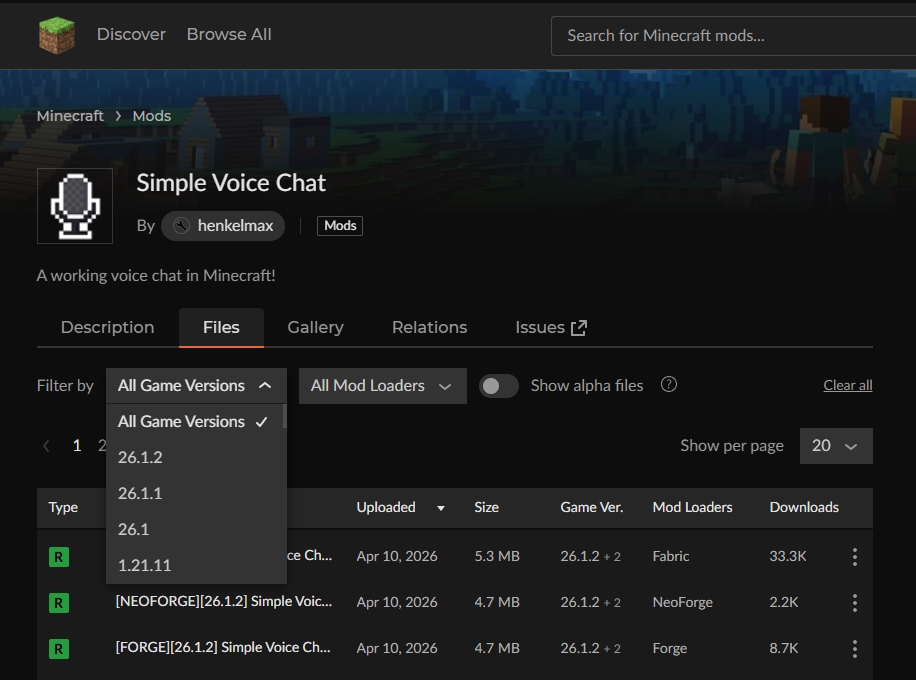
Task: Click the green R release badge on the Forge row
Action: [x=58, y=648]
